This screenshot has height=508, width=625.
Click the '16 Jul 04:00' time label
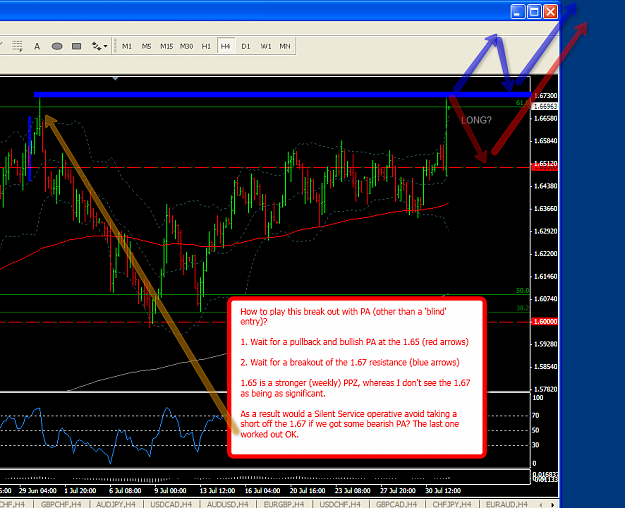[x=262, y=490]
